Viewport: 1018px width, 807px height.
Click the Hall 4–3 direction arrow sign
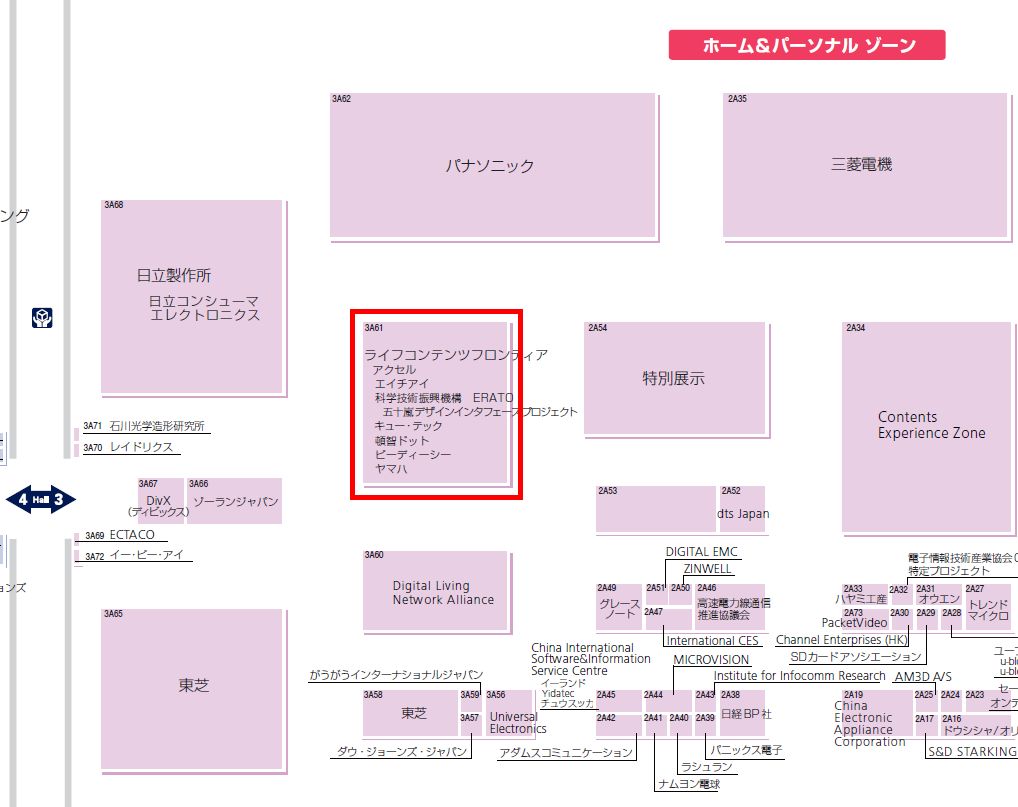pos(41,499)
